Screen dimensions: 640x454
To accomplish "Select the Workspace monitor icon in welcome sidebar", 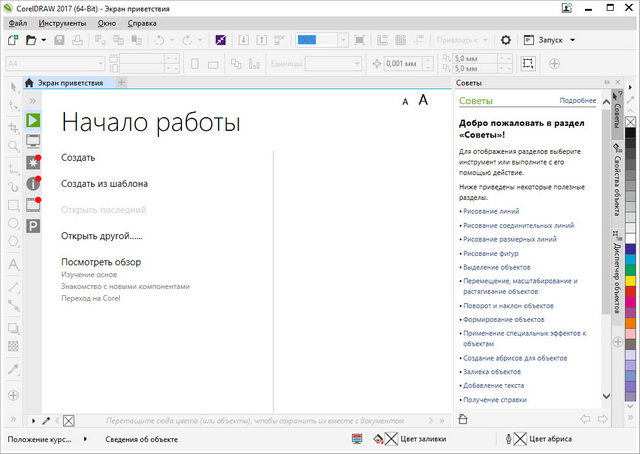I will click(x=32, y=140).
